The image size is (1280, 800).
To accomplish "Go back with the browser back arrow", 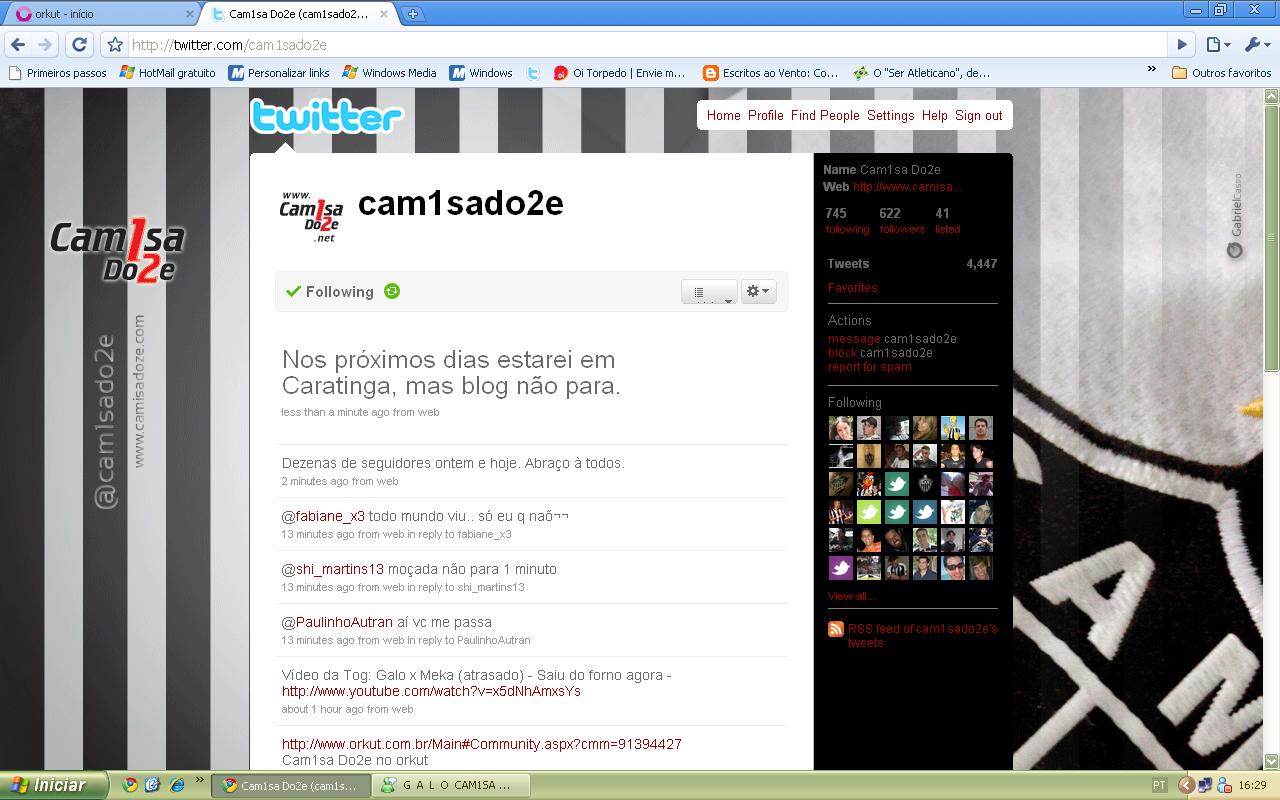I will coord(18,44).
